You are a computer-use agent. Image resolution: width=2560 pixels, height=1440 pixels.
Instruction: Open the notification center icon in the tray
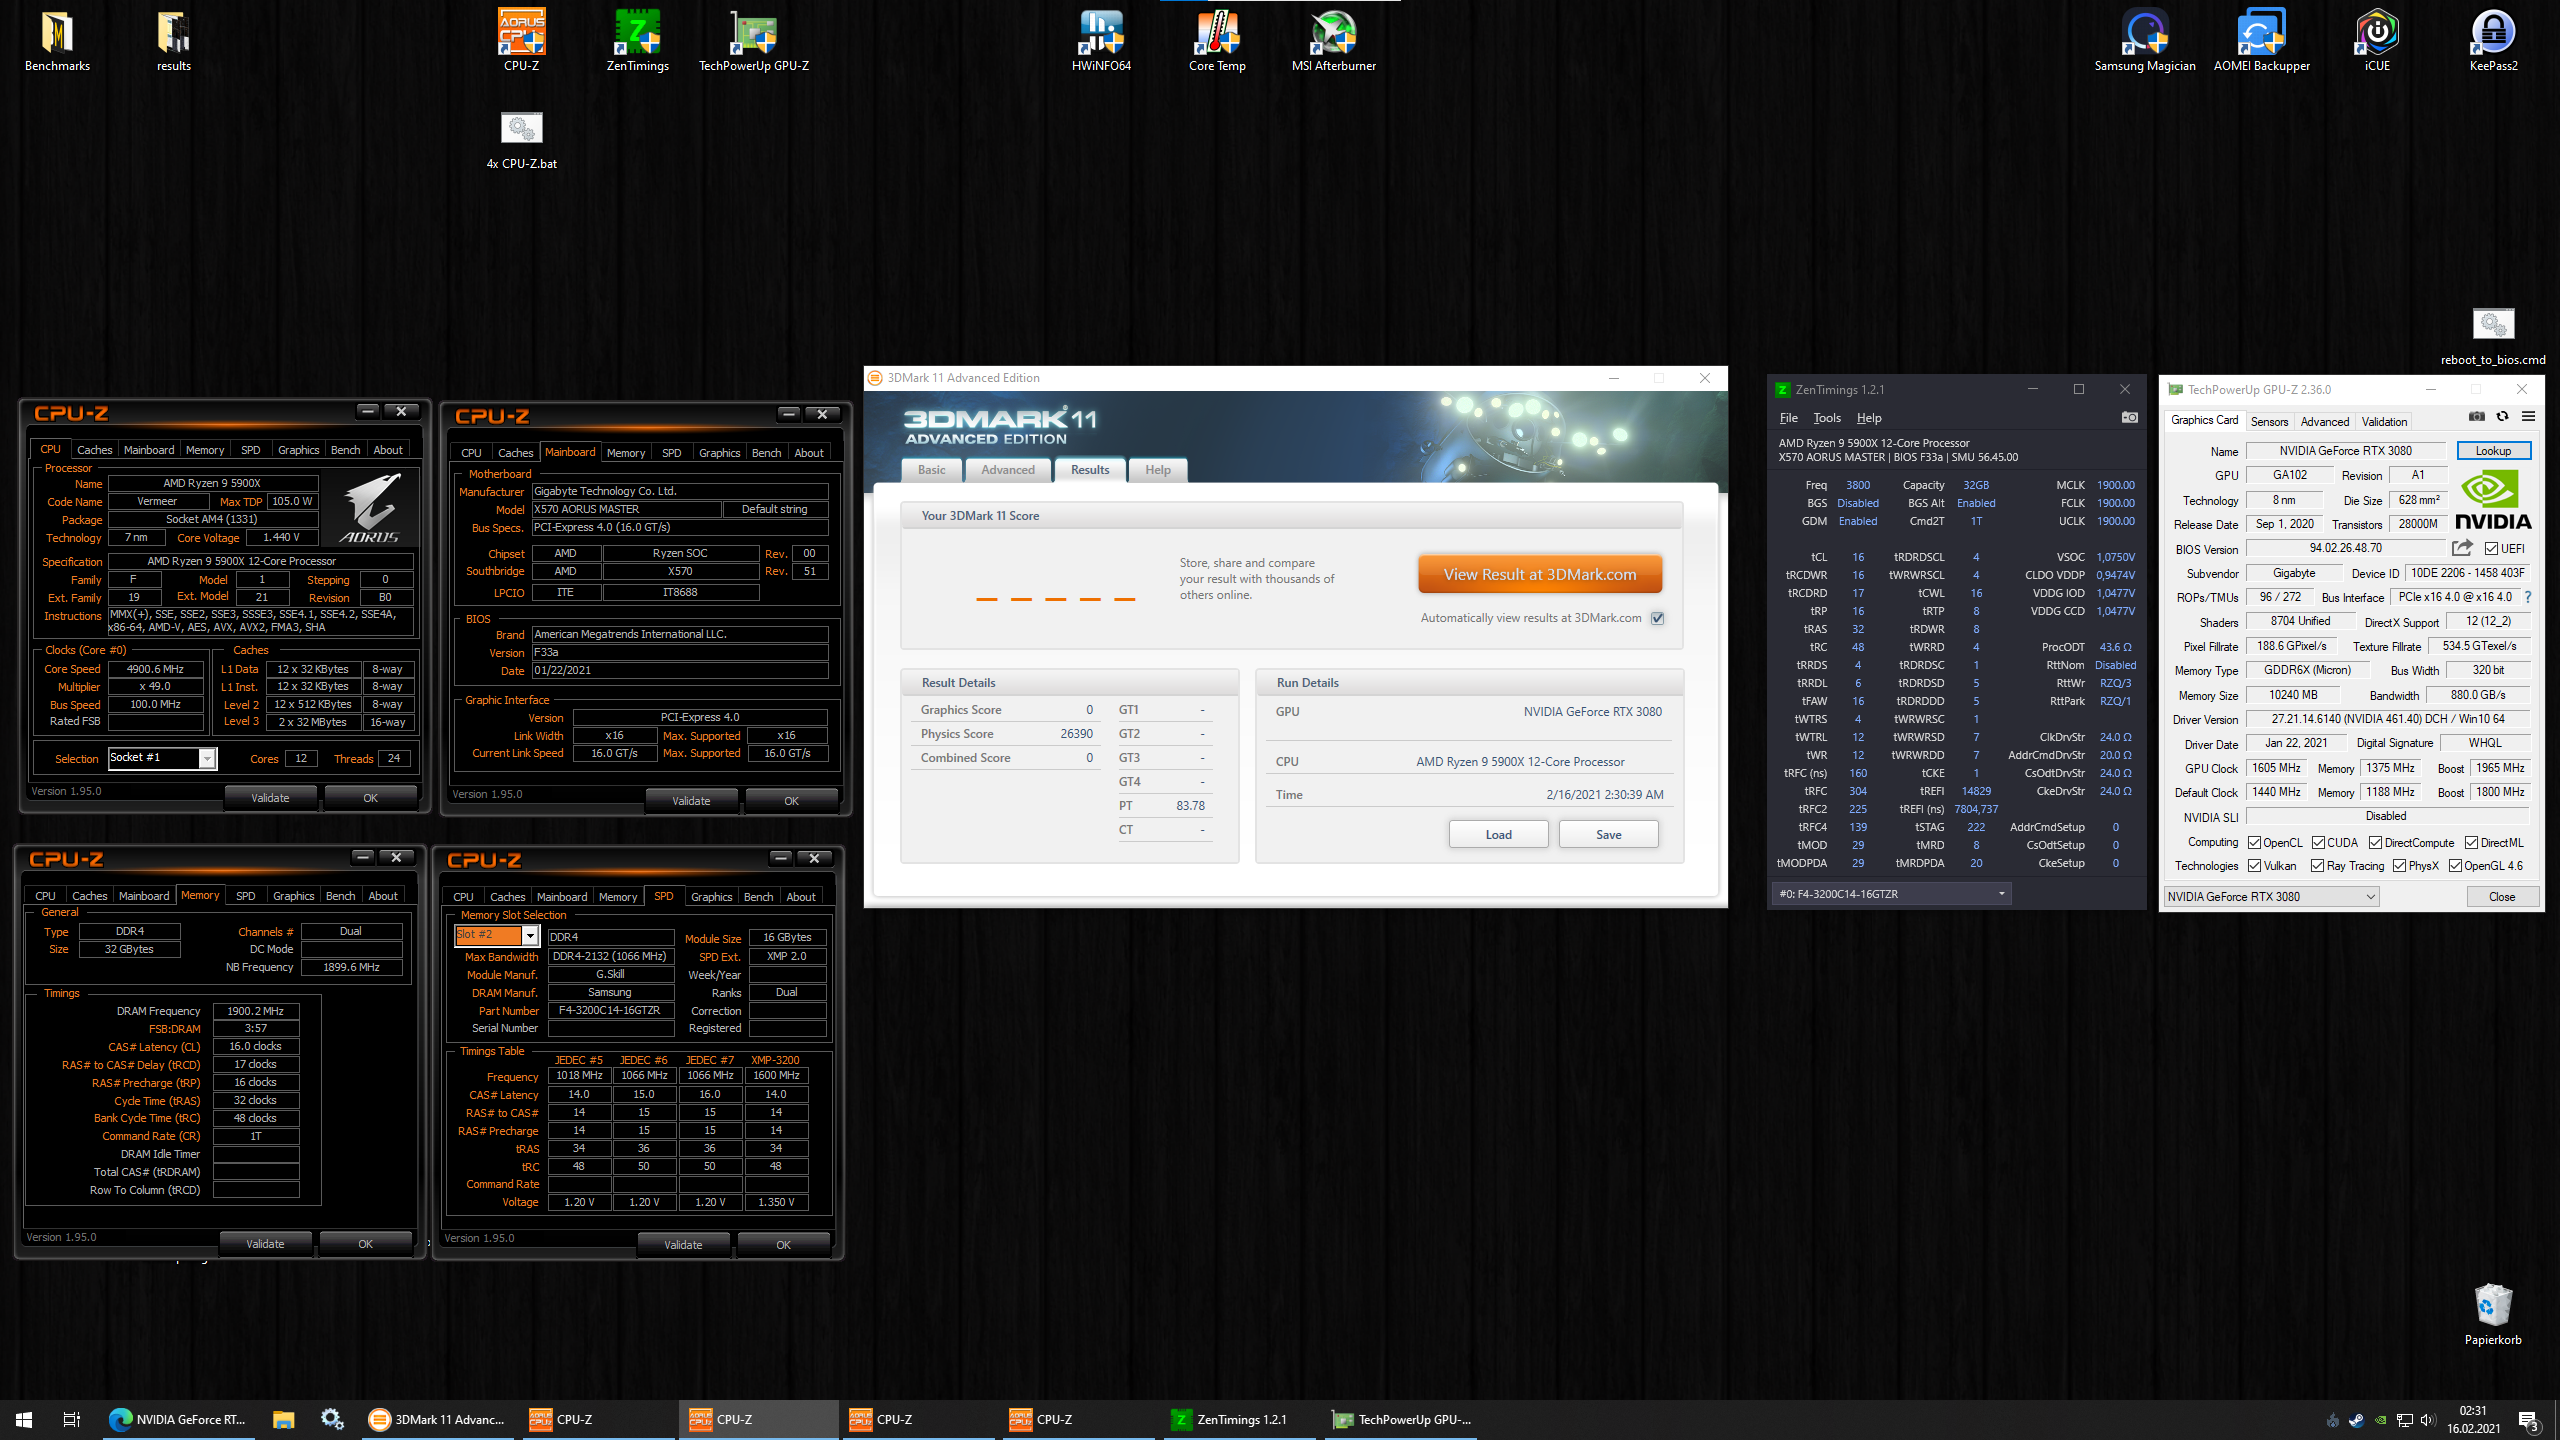pos(2529,1420)
